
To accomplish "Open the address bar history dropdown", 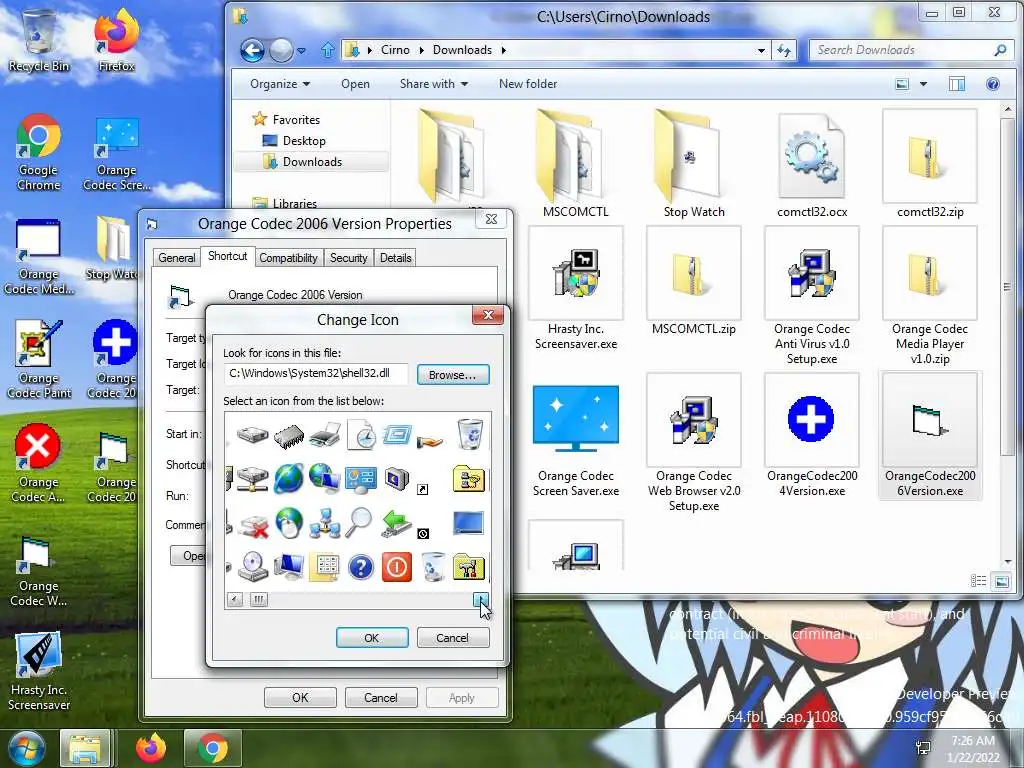I will 761,50.
